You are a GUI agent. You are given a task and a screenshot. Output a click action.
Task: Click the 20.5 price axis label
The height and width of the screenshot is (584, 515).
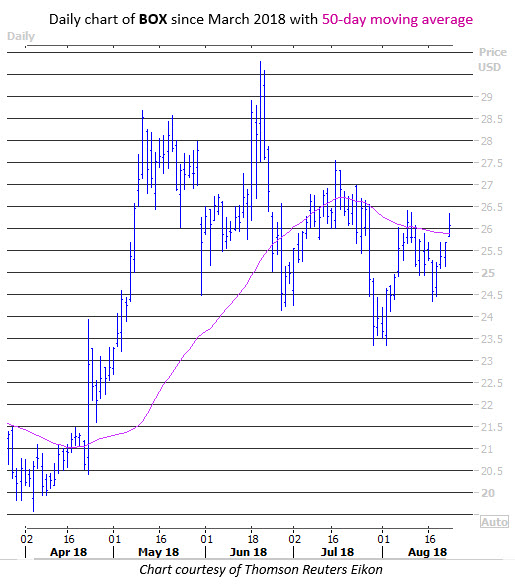pyautogui.click(x=492, y=471)
